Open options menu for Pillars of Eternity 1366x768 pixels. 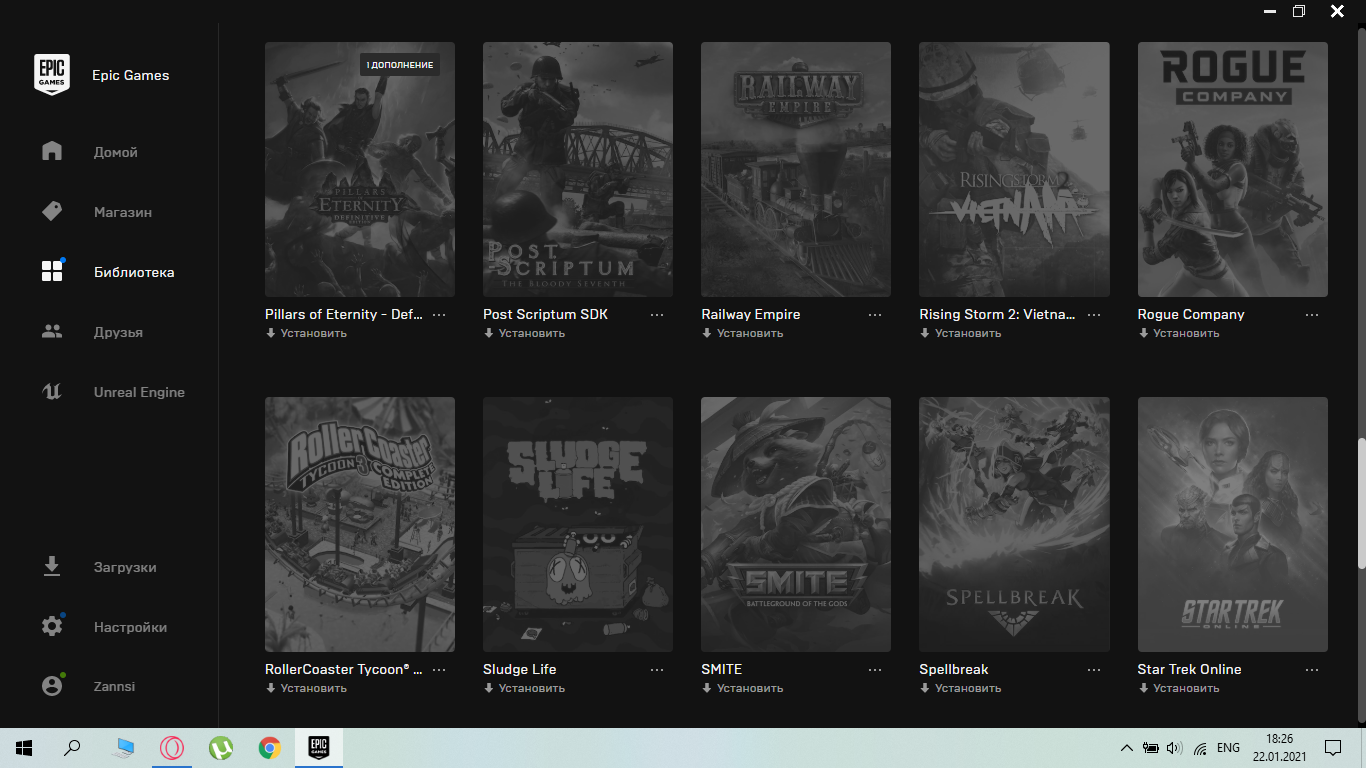coord(439,314)
